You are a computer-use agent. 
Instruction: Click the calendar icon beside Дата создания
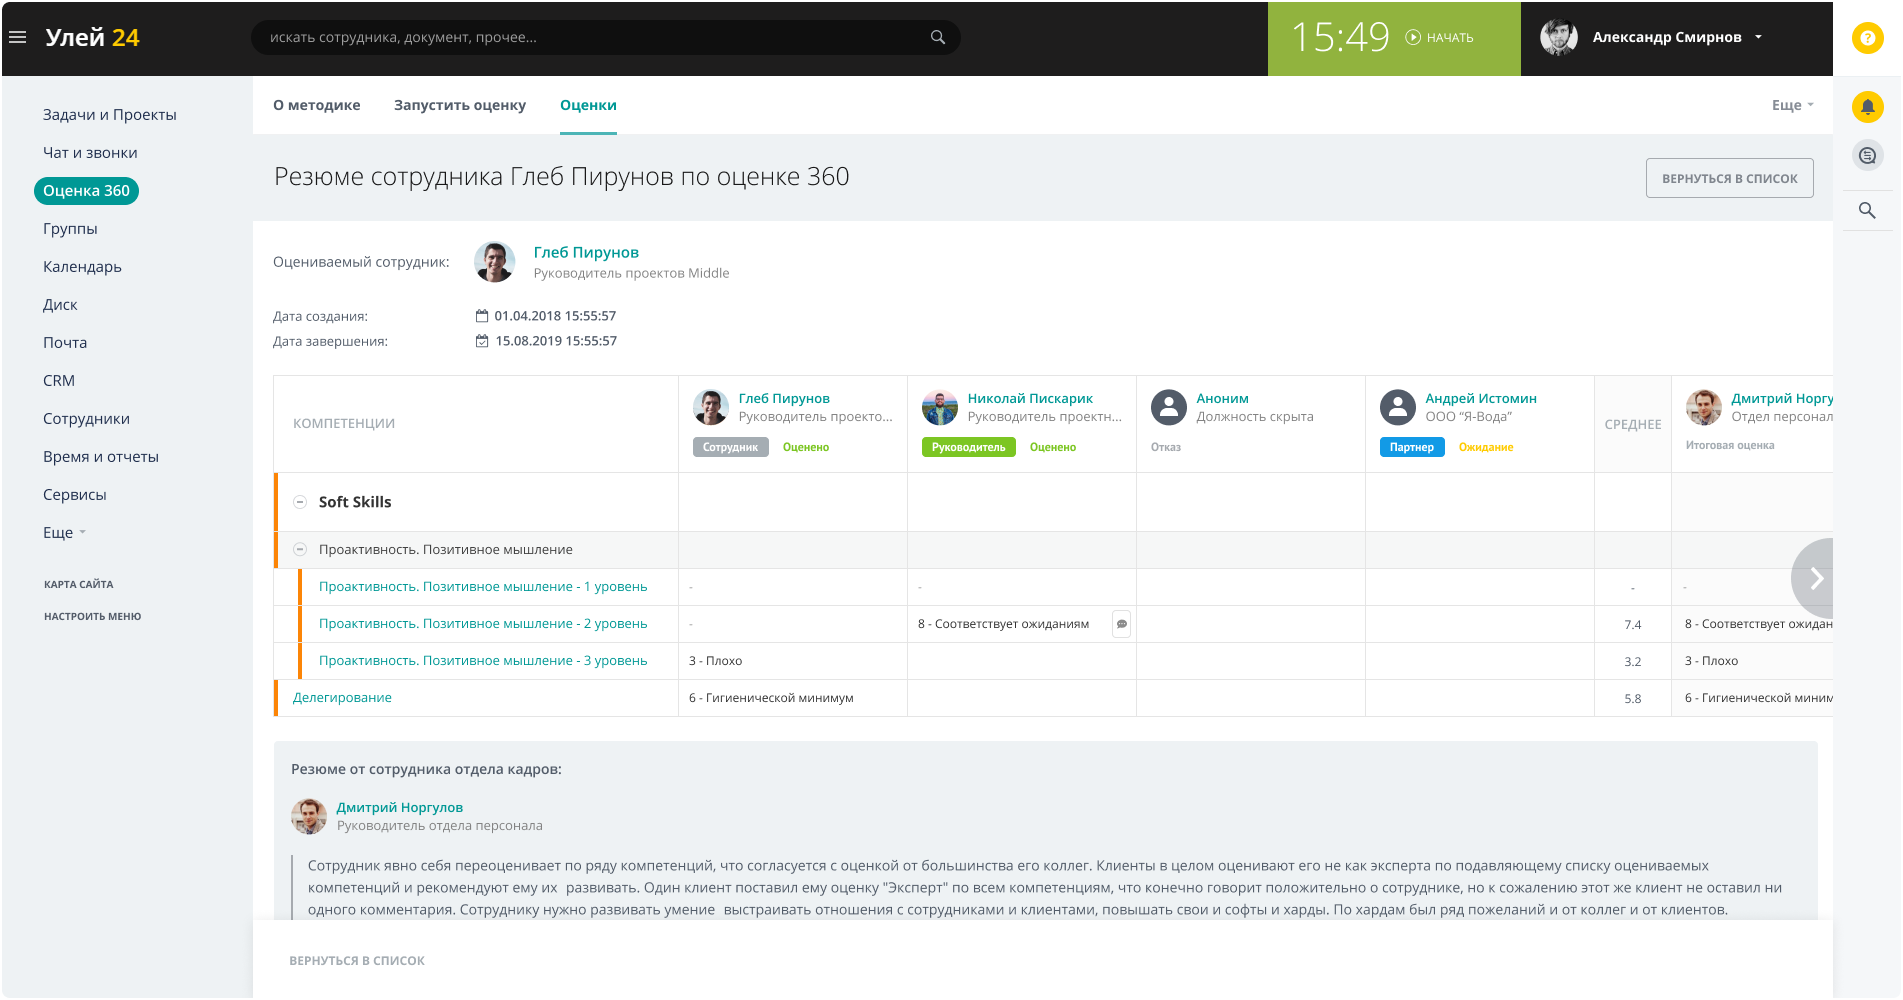[482, 316]
